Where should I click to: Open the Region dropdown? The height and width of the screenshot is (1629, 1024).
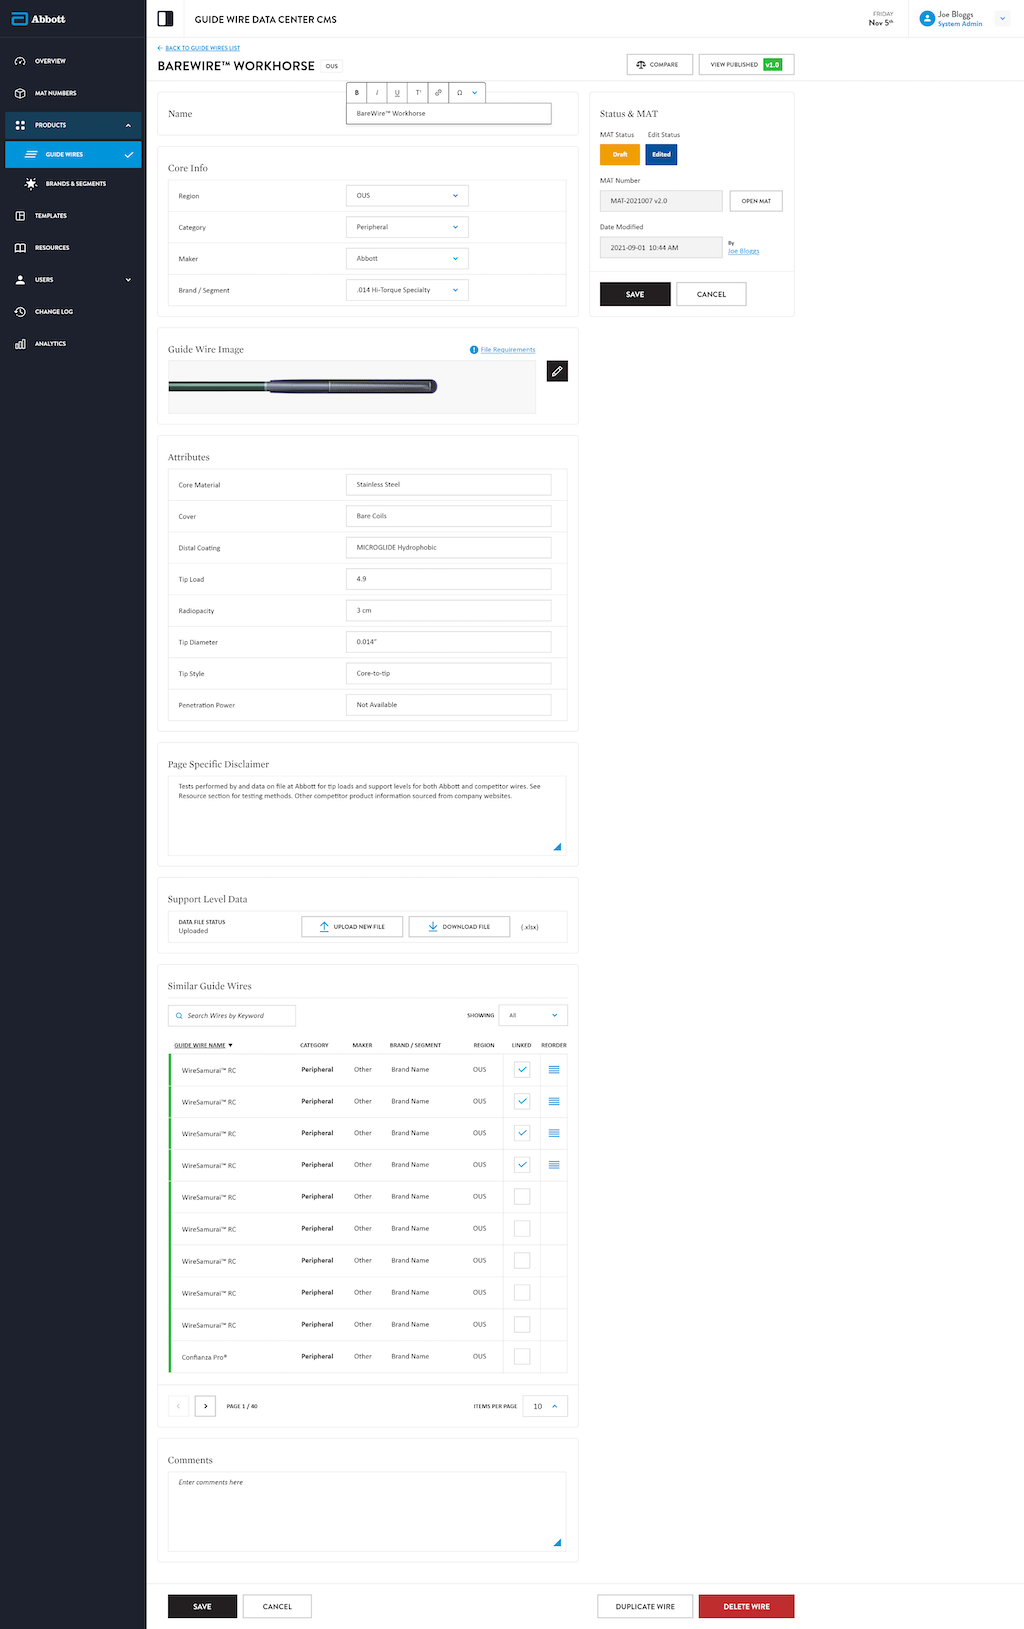(x=406, y=196)
